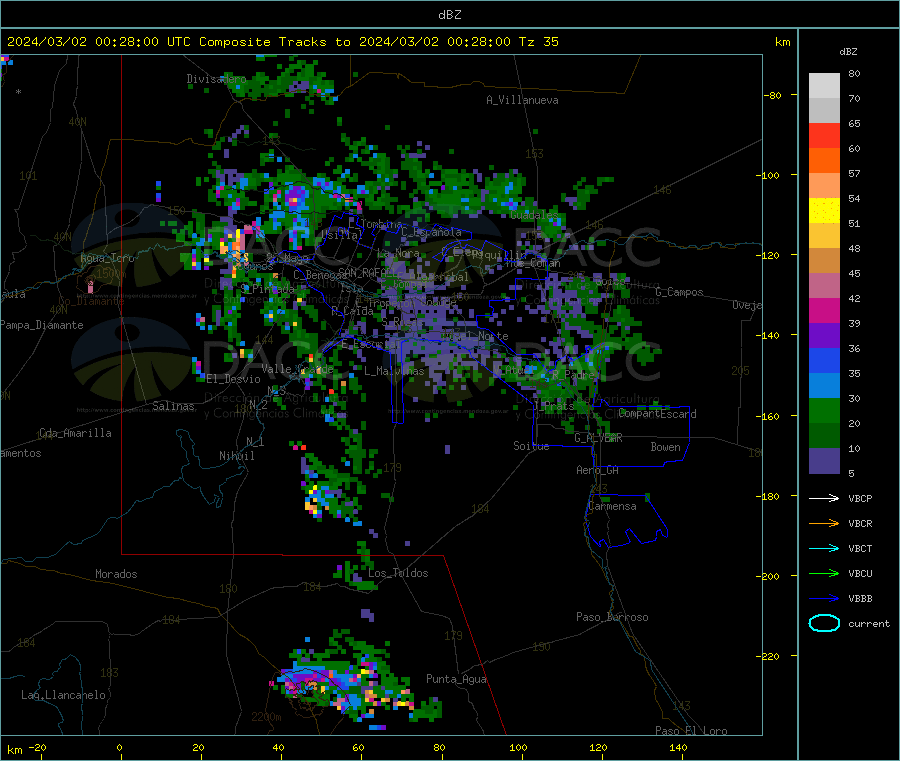Click the Los_Toldos map label
Viewport: 900px width, 761px height.
pyautogui.click(x=398, y=573)
